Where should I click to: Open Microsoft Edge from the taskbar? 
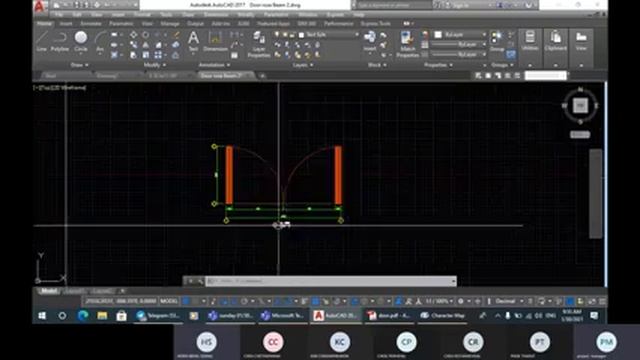pyautogui.click(x=83, y=316)
